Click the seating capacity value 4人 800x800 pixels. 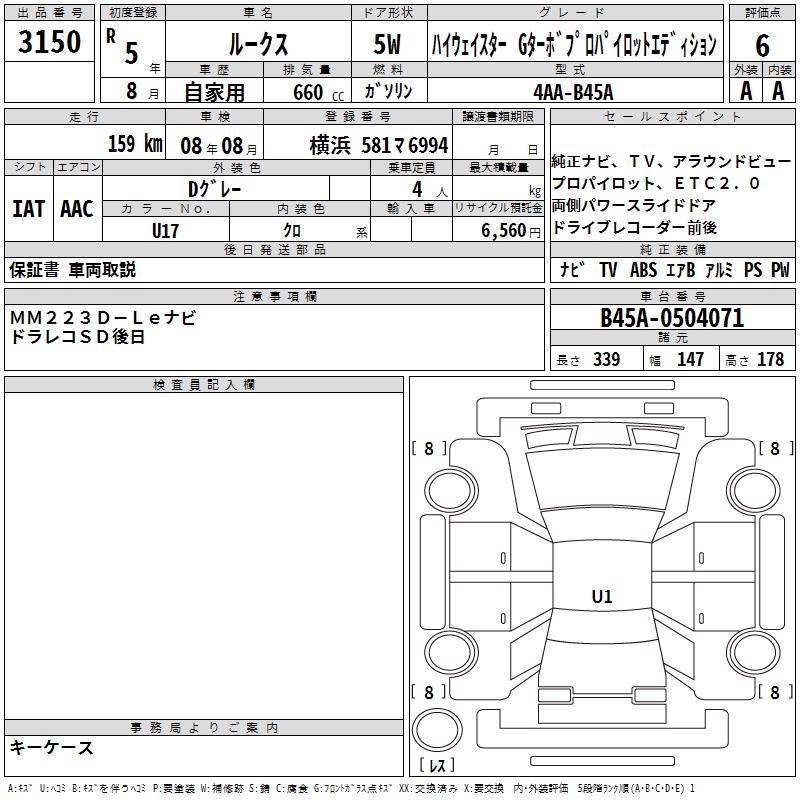pos(430,190)
